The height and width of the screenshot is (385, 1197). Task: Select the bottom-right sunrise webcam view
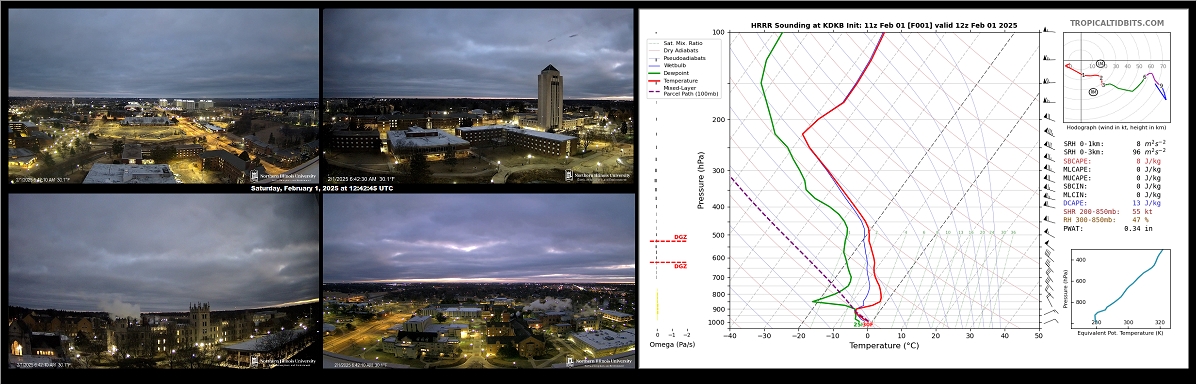(479, 280)
